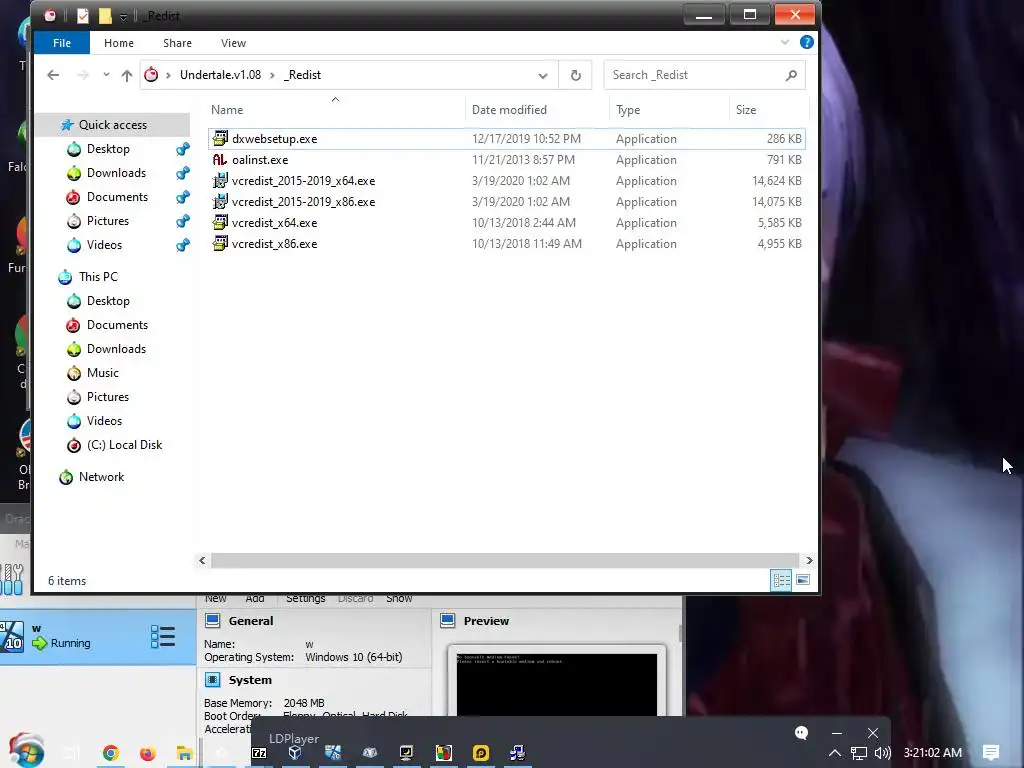1024x768 pixels.
Task: Select the vcredist_x86.exe file icon
Action: (x=220, y=244)
